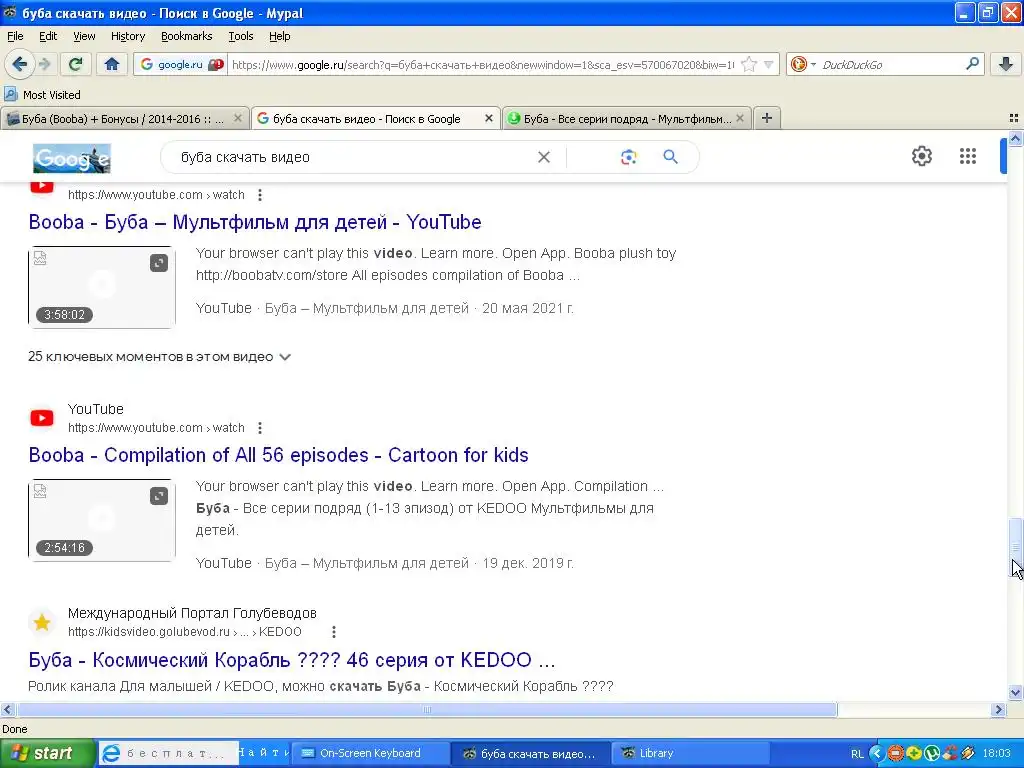Search by image with the lens icon
1024x768 pixels.
point(628,157)
